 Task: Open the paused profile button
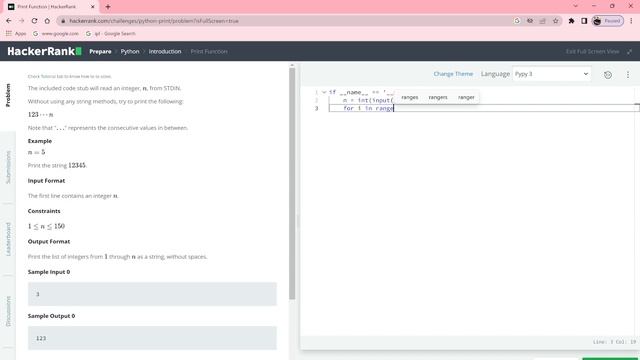(x=608, y=21)
